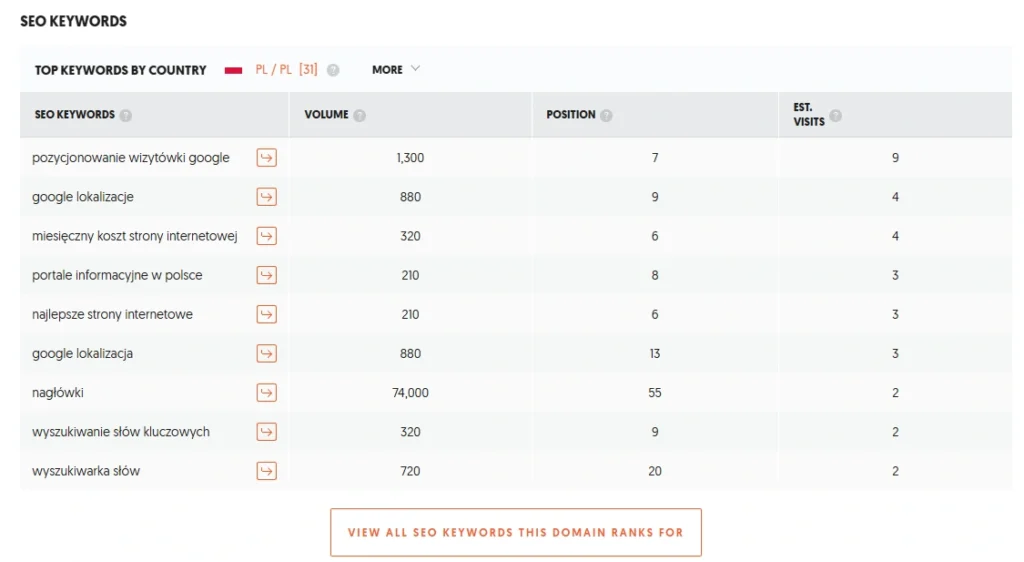Open arrow icon for nagłówki keyword
The image size is (1024, 562).
266,393
